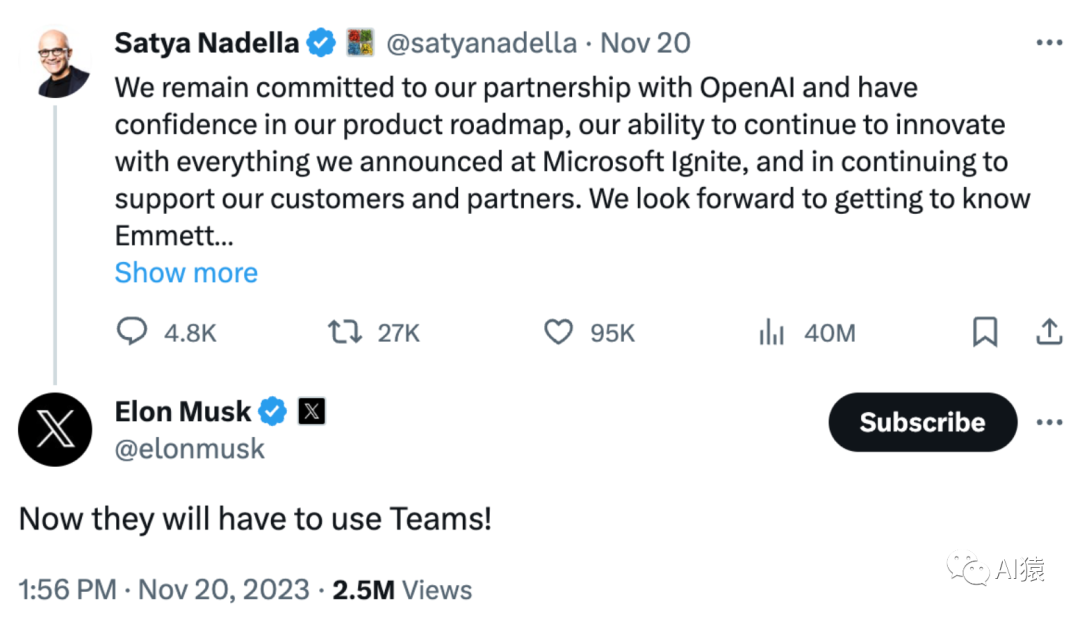Expand tweet with Show more
The height and width of the screenshot is (617, 1080).
[186, 272]
